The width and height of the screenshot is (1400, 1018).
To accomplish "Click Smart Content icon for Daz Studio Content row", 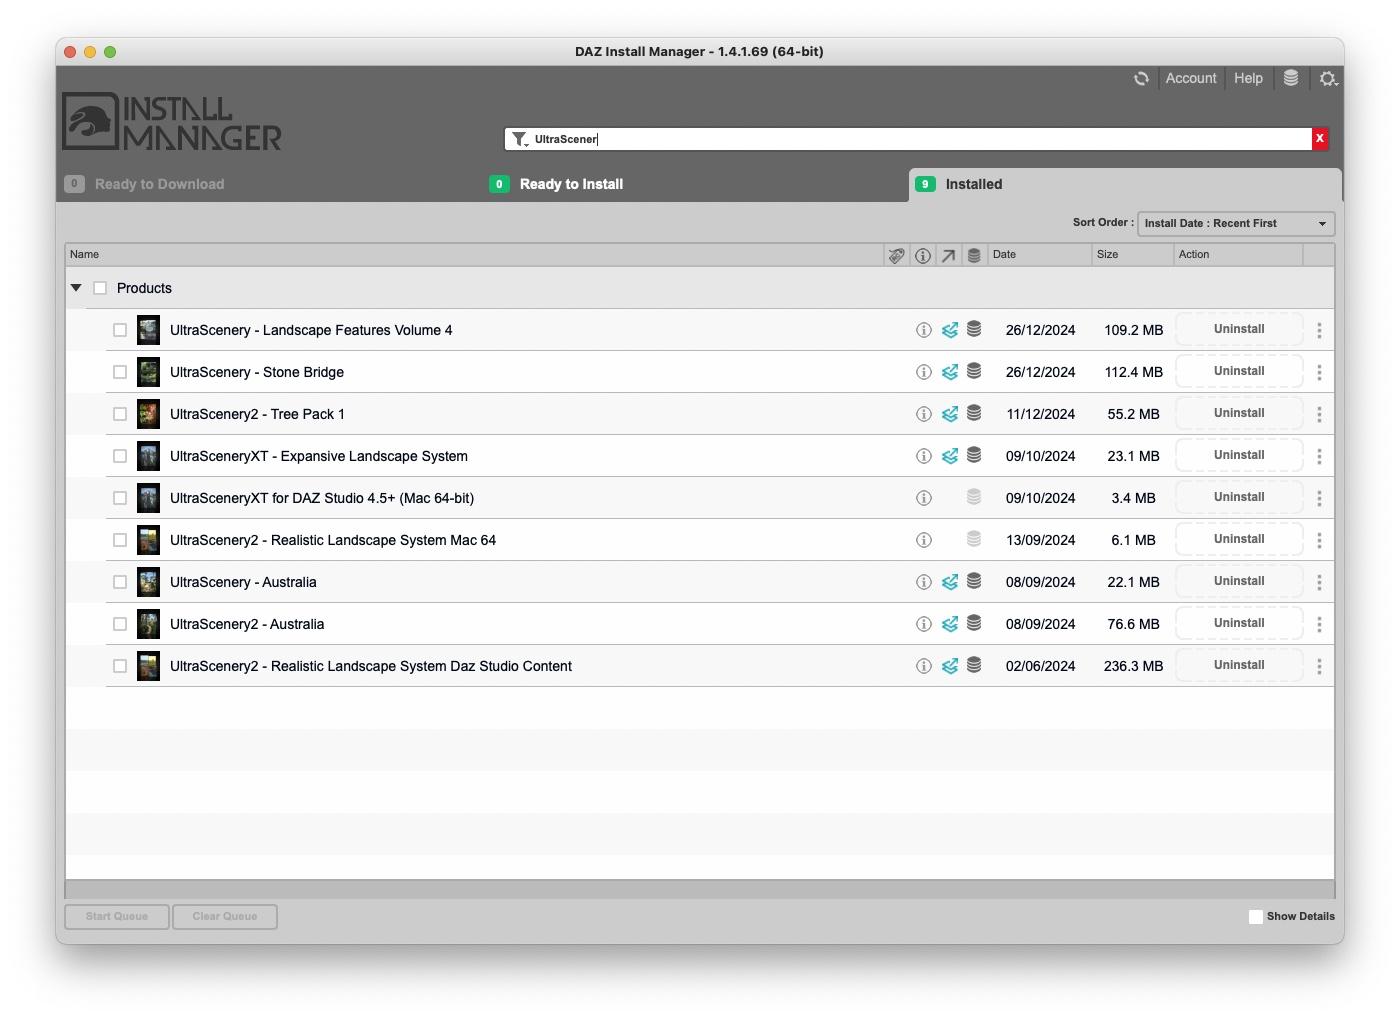I will (x=949, y=666).
